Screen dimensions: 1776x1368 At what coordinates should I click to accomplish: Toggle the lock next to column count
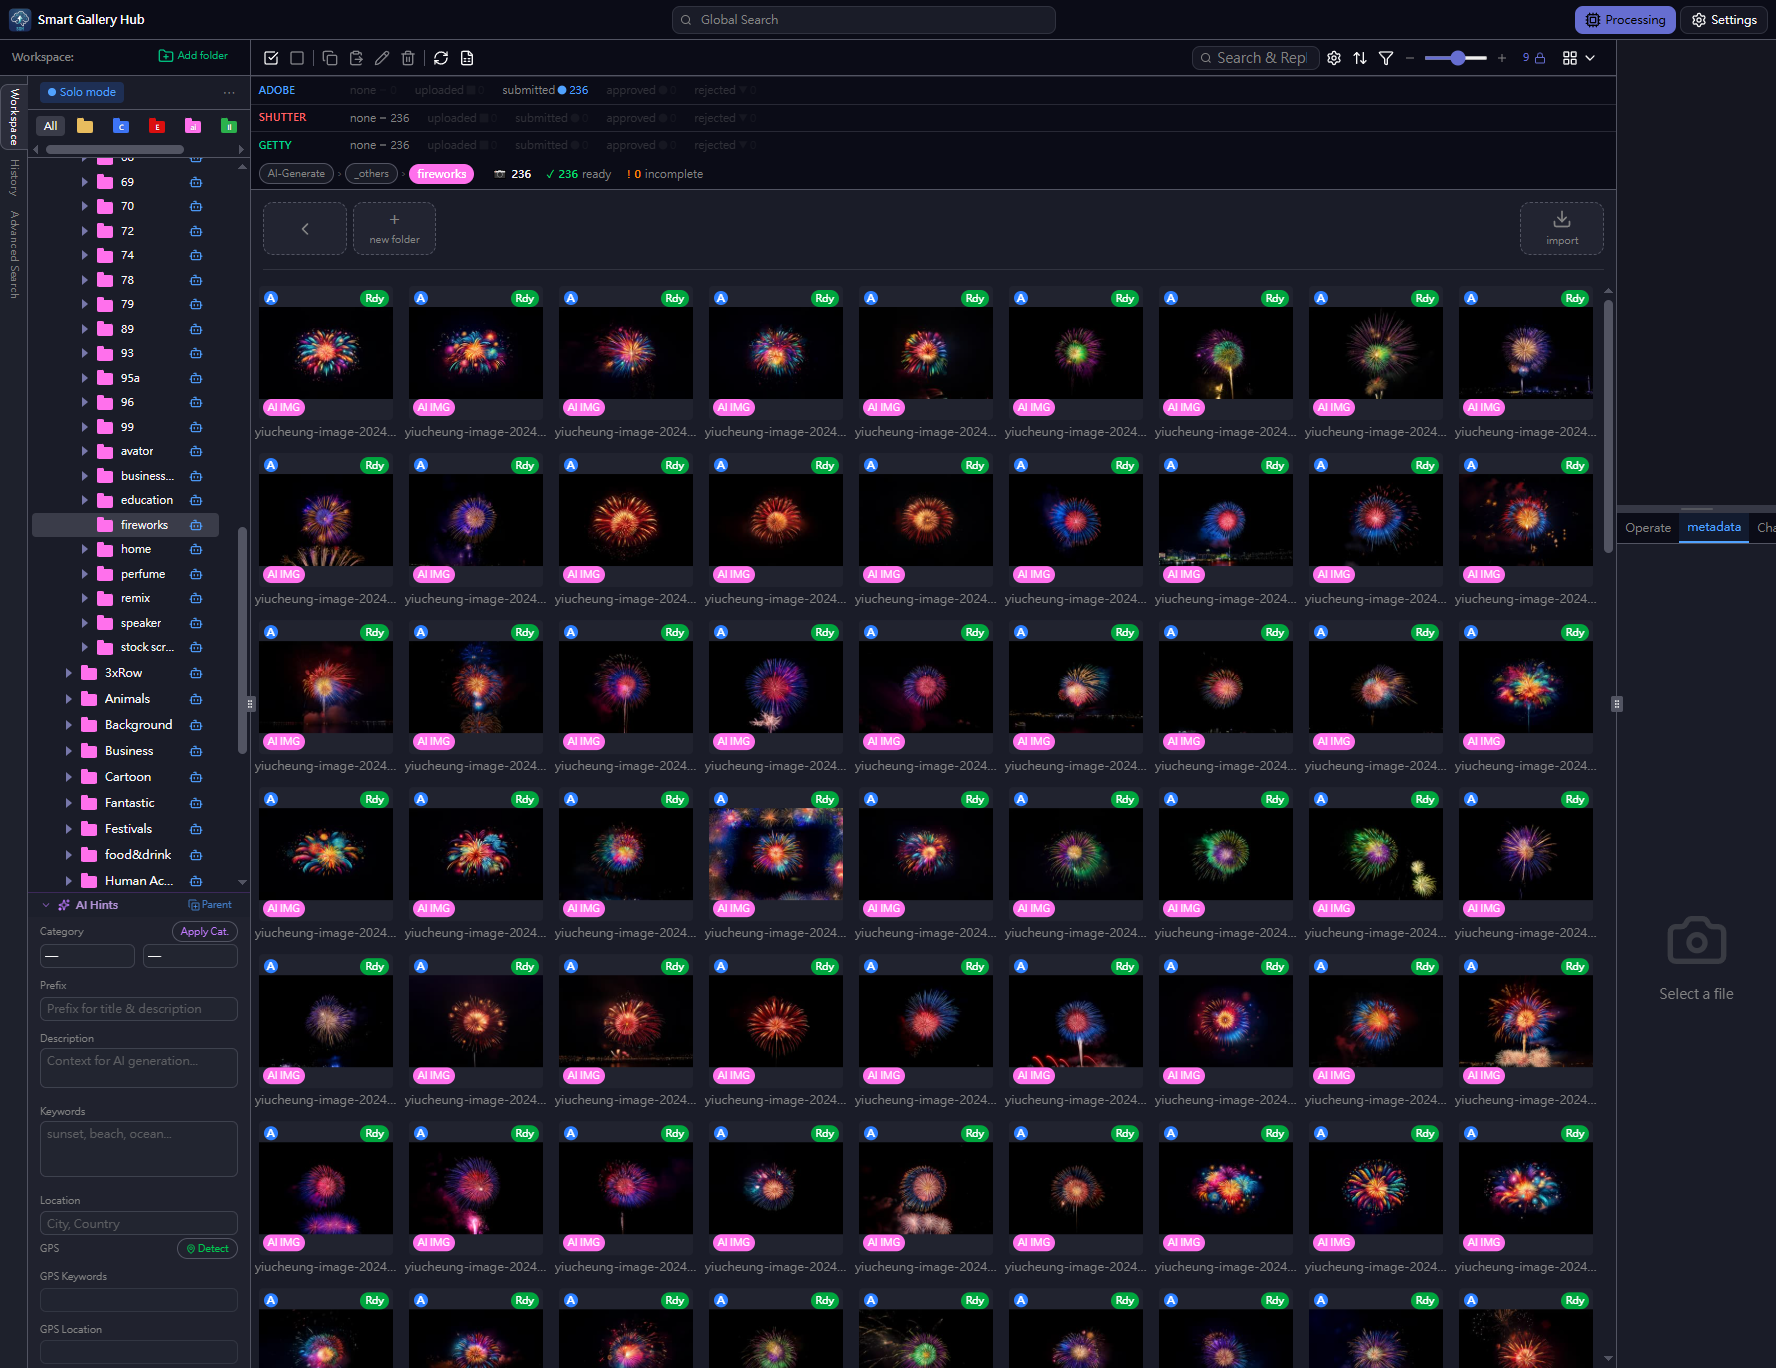(x=1540, y=58)
